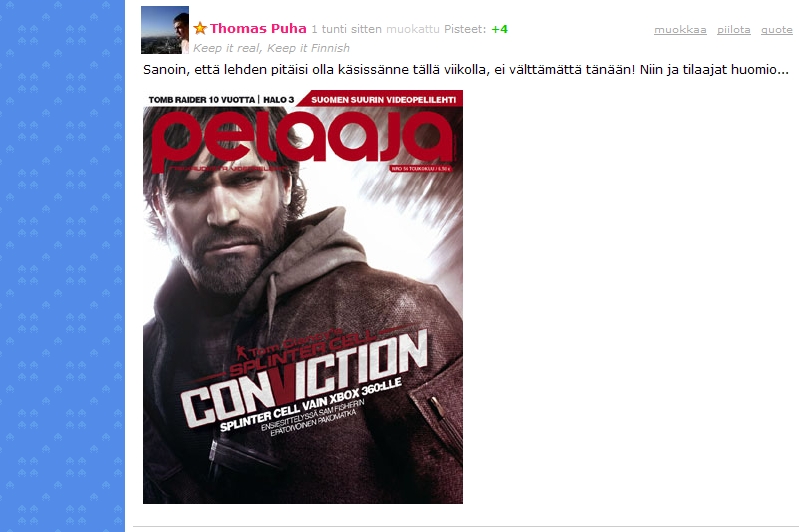
Task: Click the 'Halo 3' text on the cover
Action: tap(278, 100)
